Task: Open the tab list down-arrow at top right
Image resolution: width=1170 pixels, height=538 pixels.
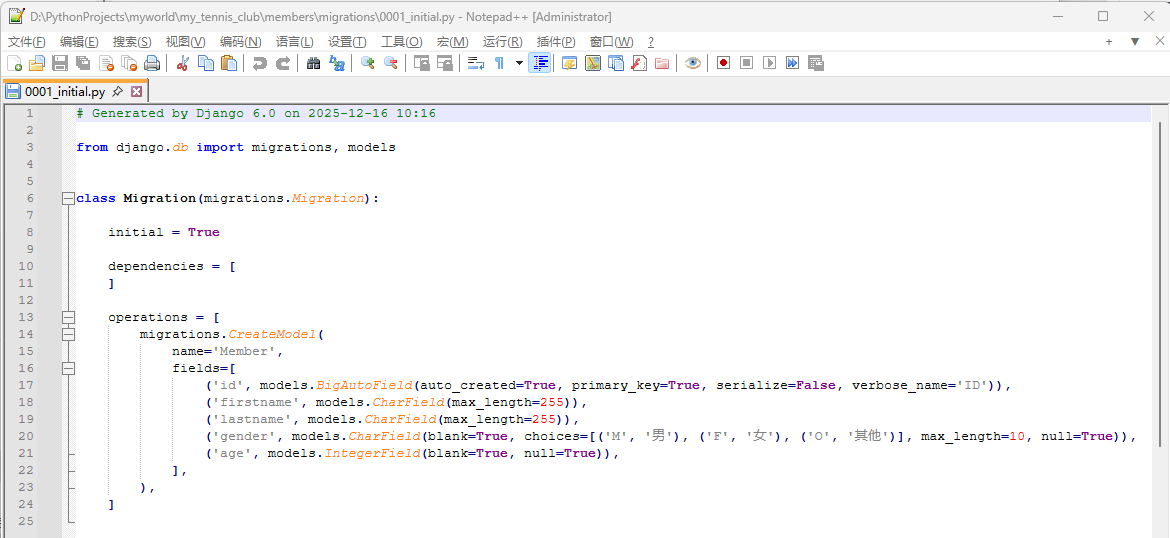Action: [x=1135, y=42]
